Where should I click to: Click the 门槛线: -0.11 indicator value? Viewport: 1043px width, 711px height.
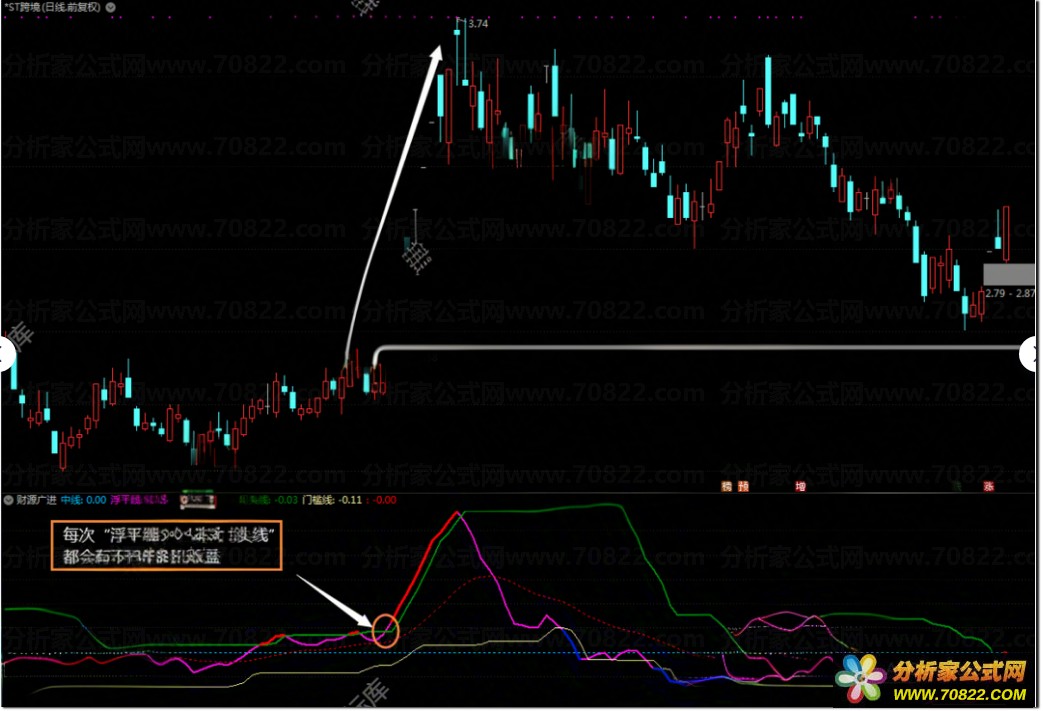coord(332,500)
